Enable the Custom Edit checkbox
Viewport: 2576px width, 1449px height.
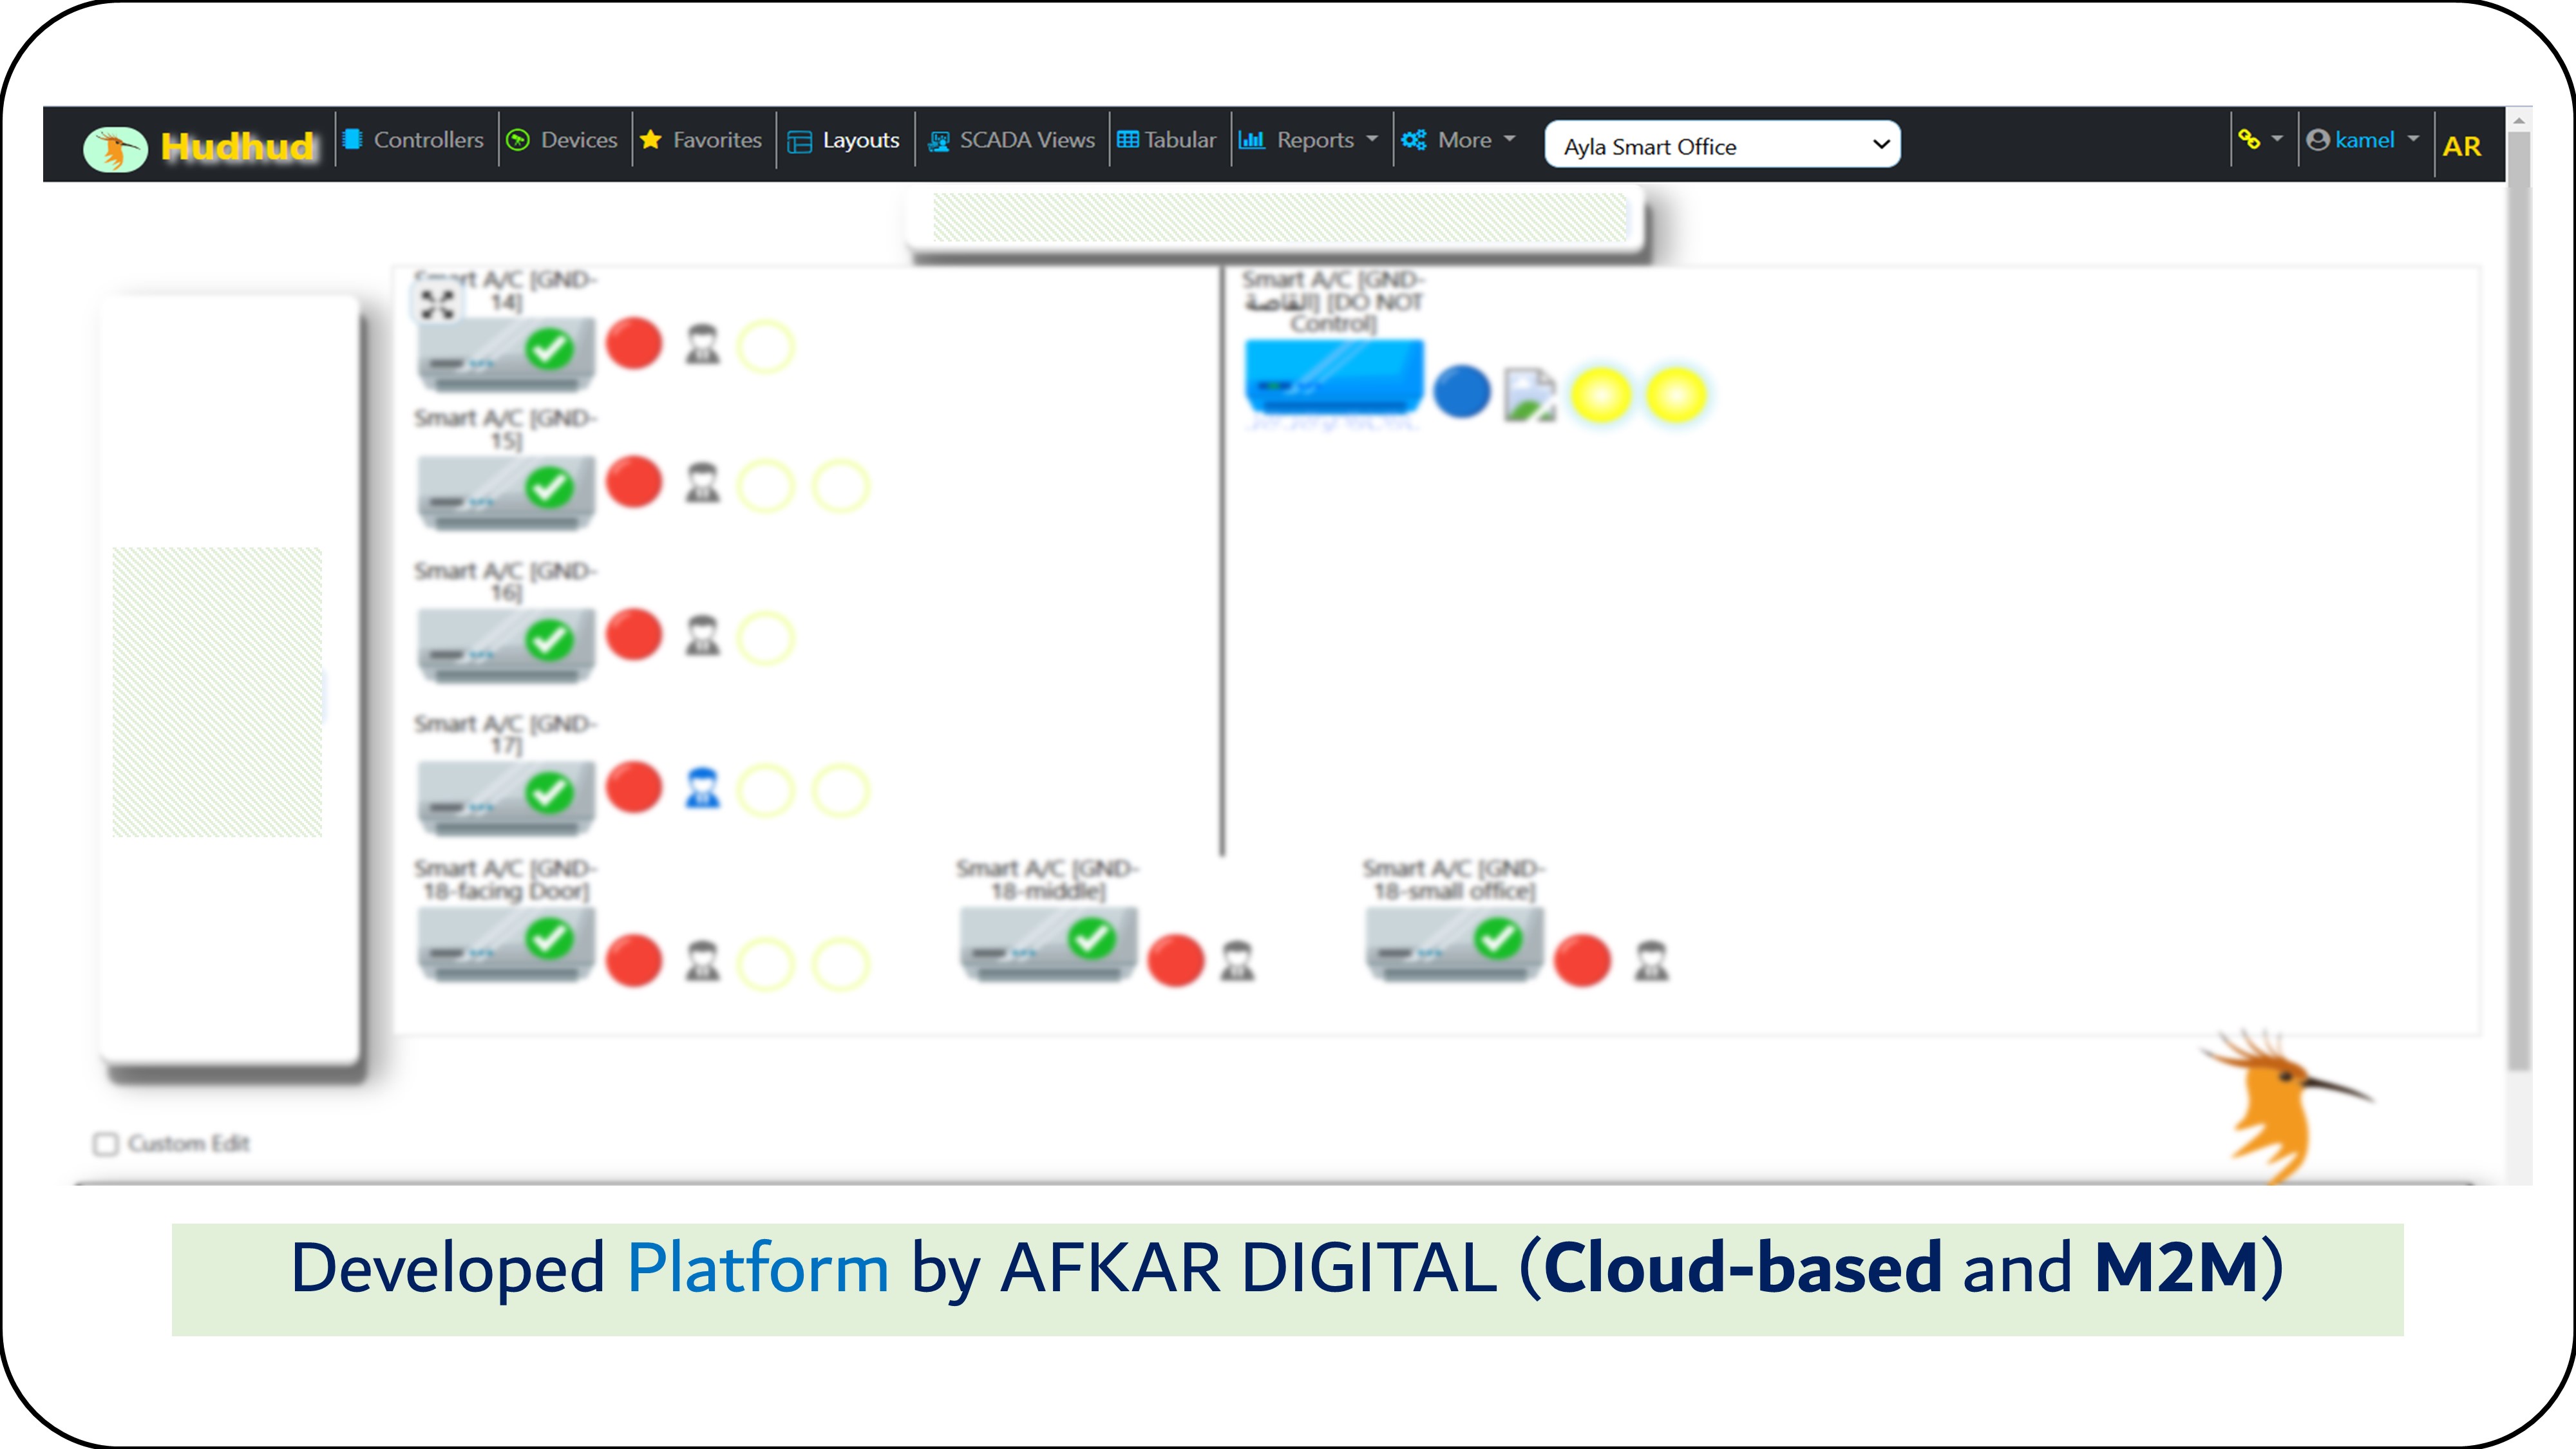coord(105,1144)
